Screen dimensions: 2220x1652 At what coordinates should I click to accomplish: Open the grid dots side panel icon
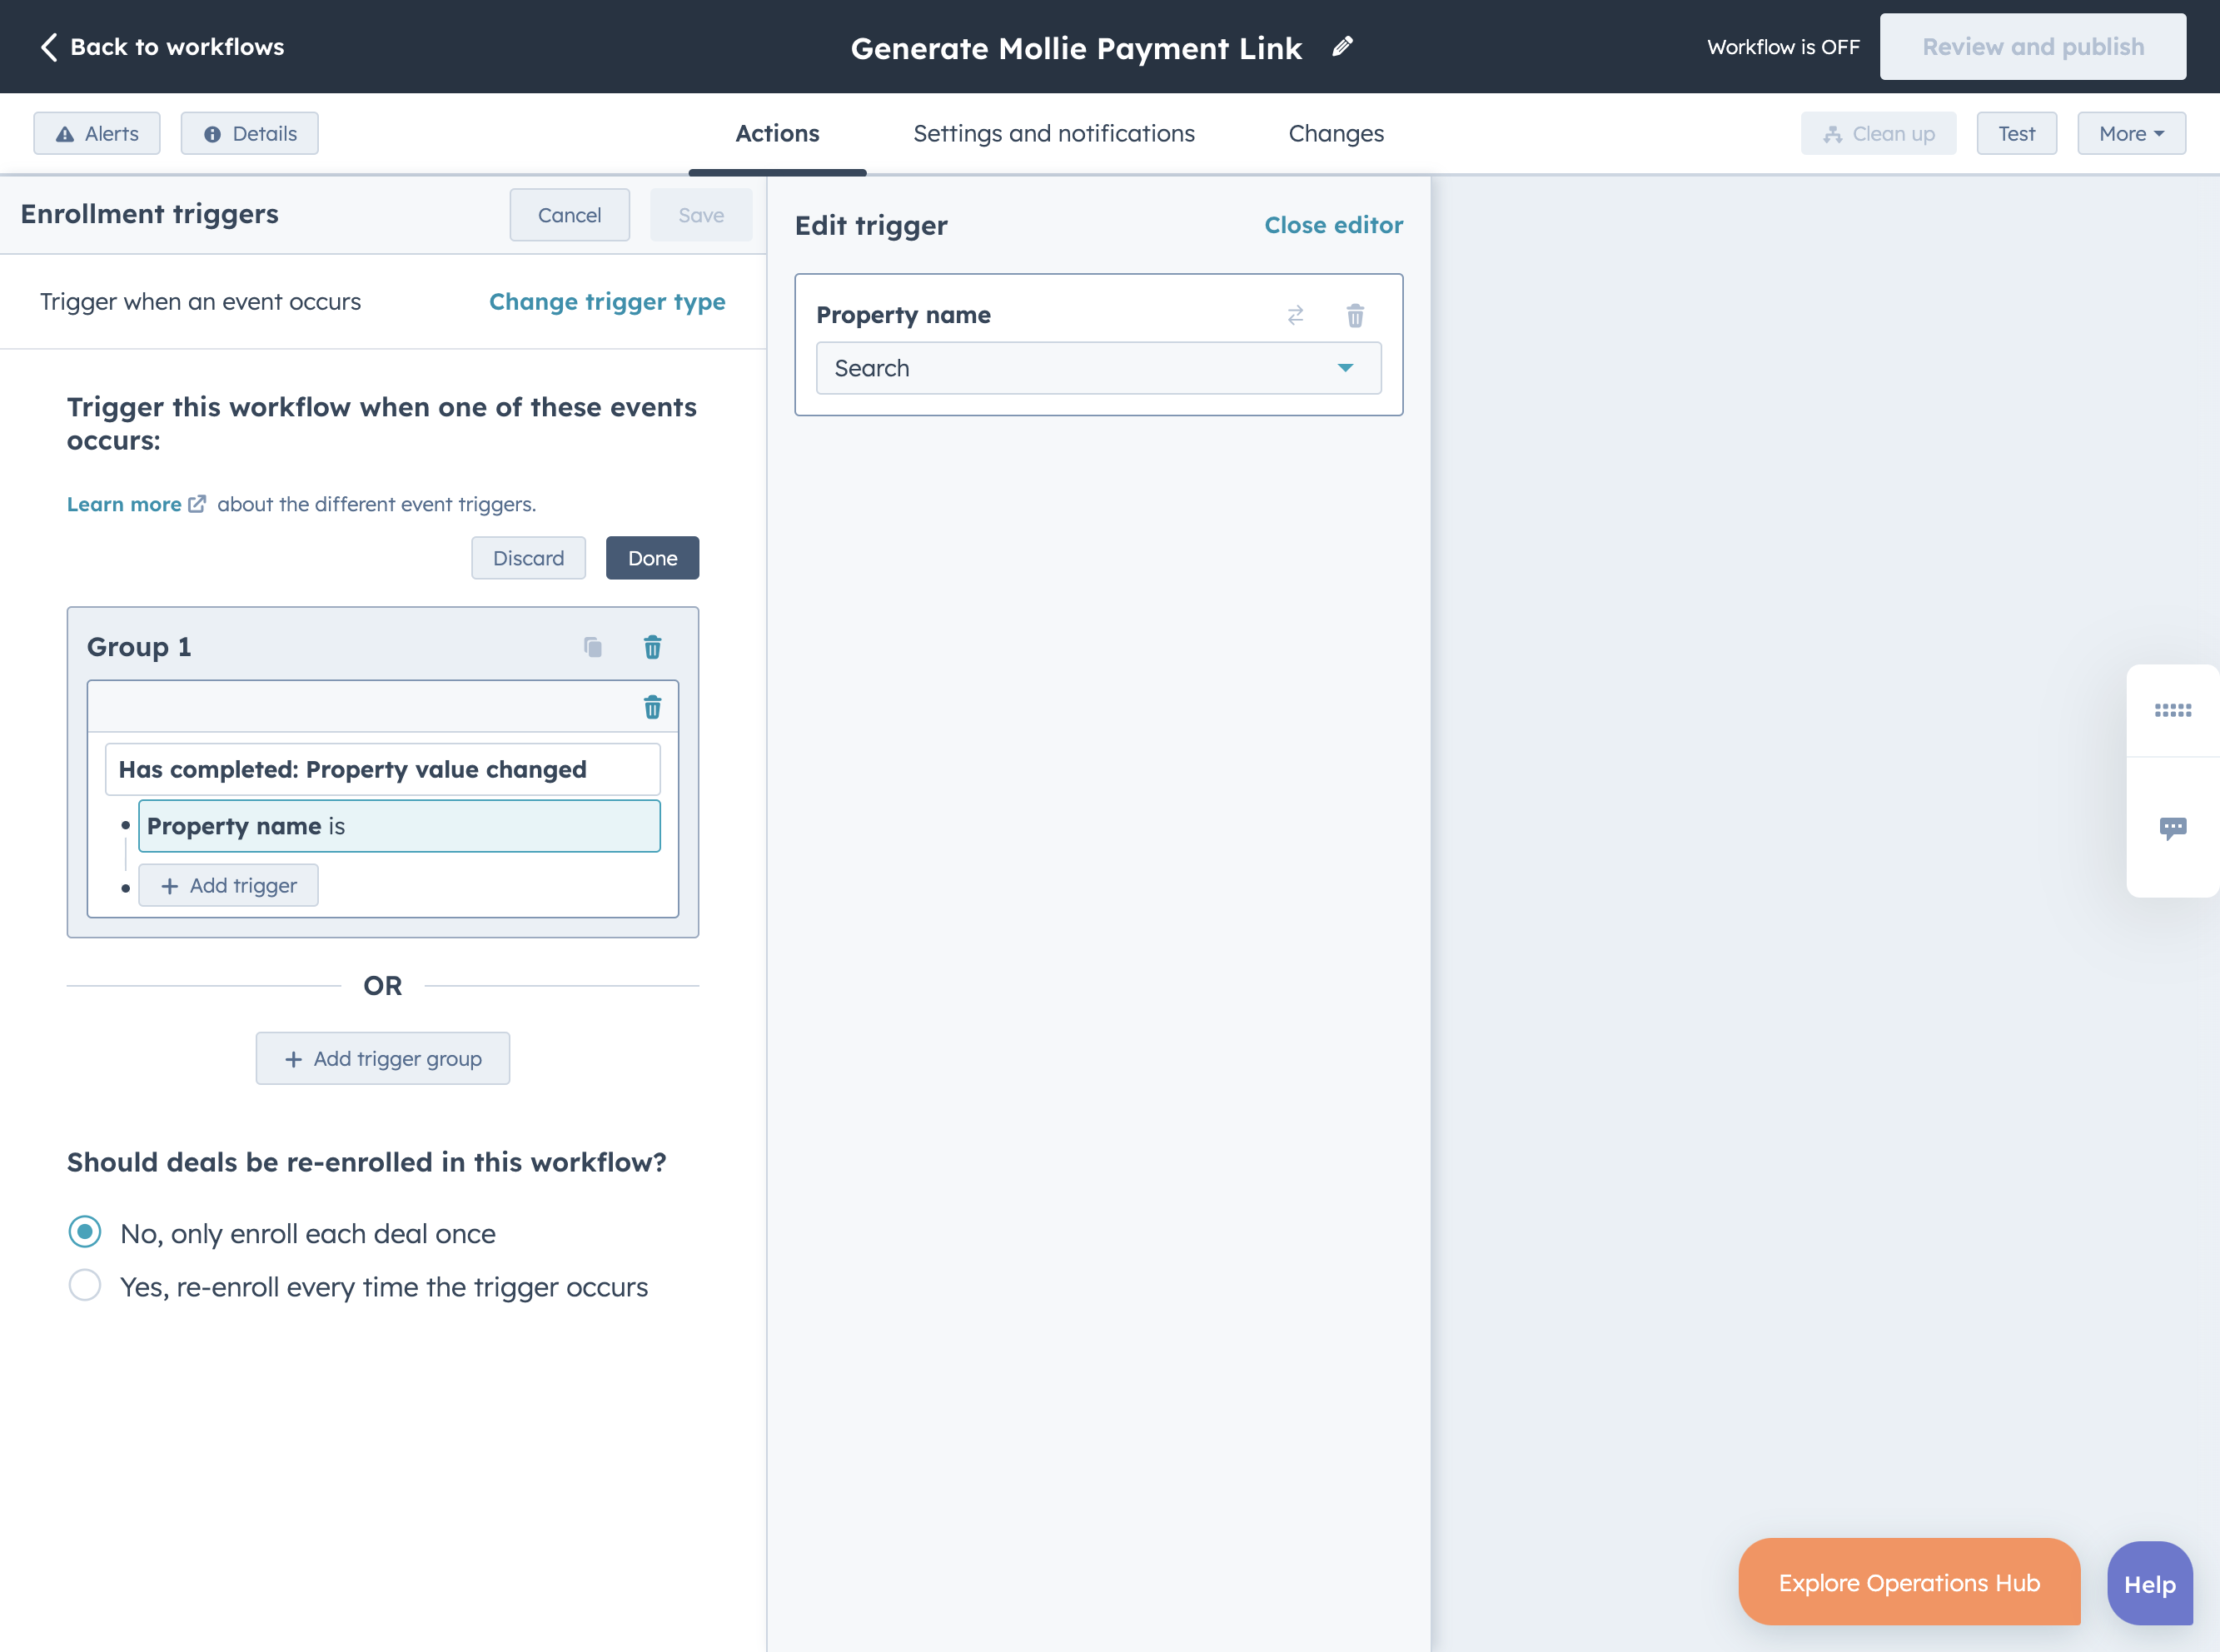[x=2172, y=710]
